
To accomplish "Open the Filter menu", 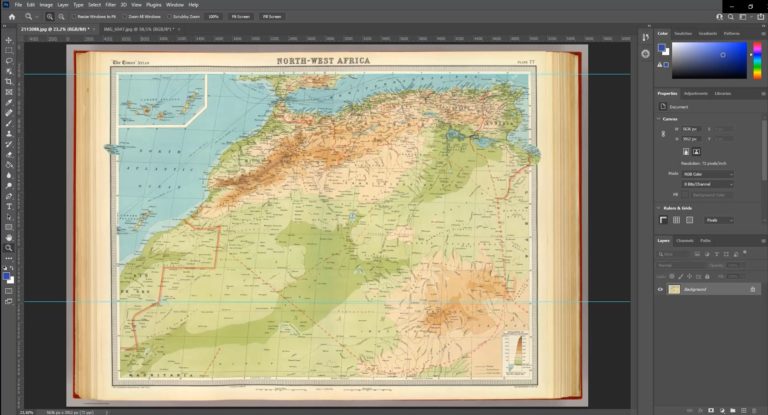I will click(x=111, y=5).
